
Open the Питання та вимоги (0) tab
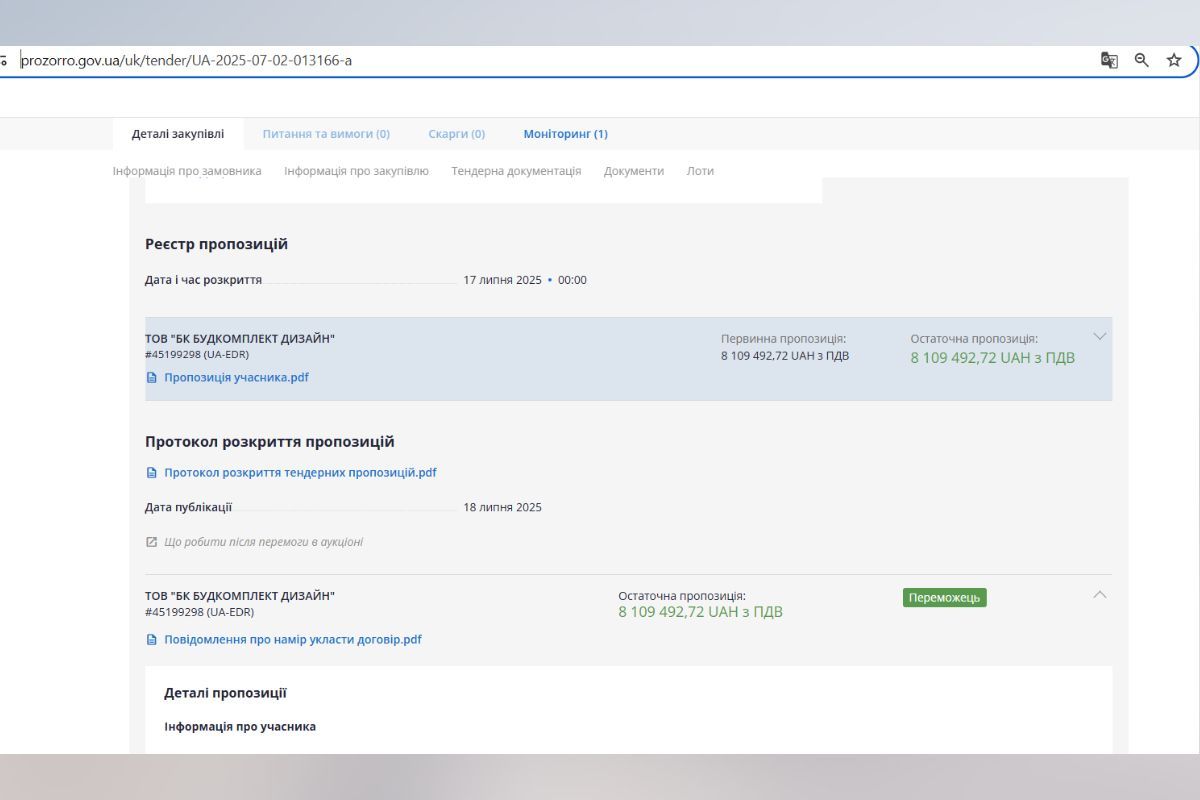[x=326, y=134]
